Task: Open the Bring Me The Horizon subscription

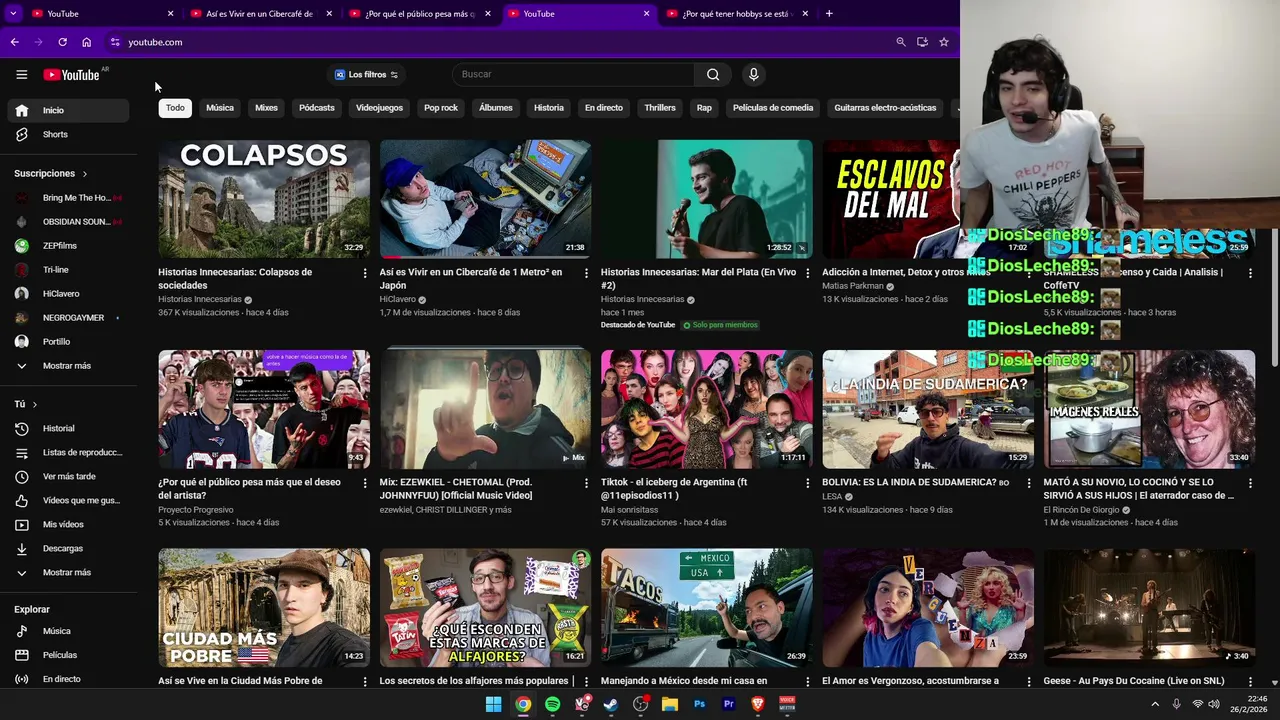Action: pos(68,197)
